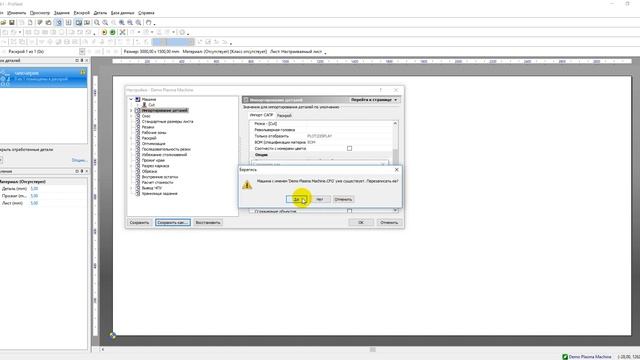Select the hand pan tool icon
The width and height of the screenshot is (640, 360).
(x=149, y=23)
